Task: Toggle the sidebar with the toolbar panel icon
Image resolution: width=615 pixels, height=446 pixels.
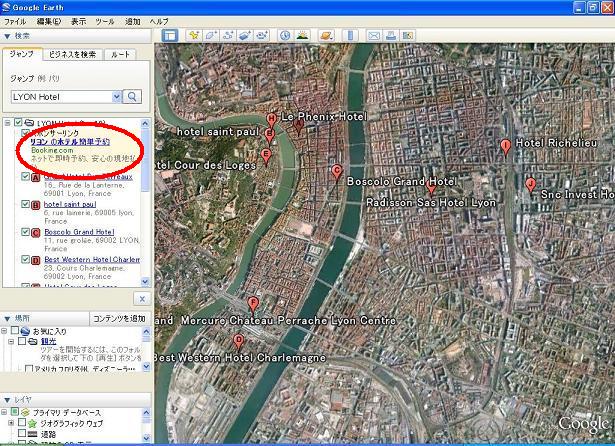Action: tap(170, 36)
